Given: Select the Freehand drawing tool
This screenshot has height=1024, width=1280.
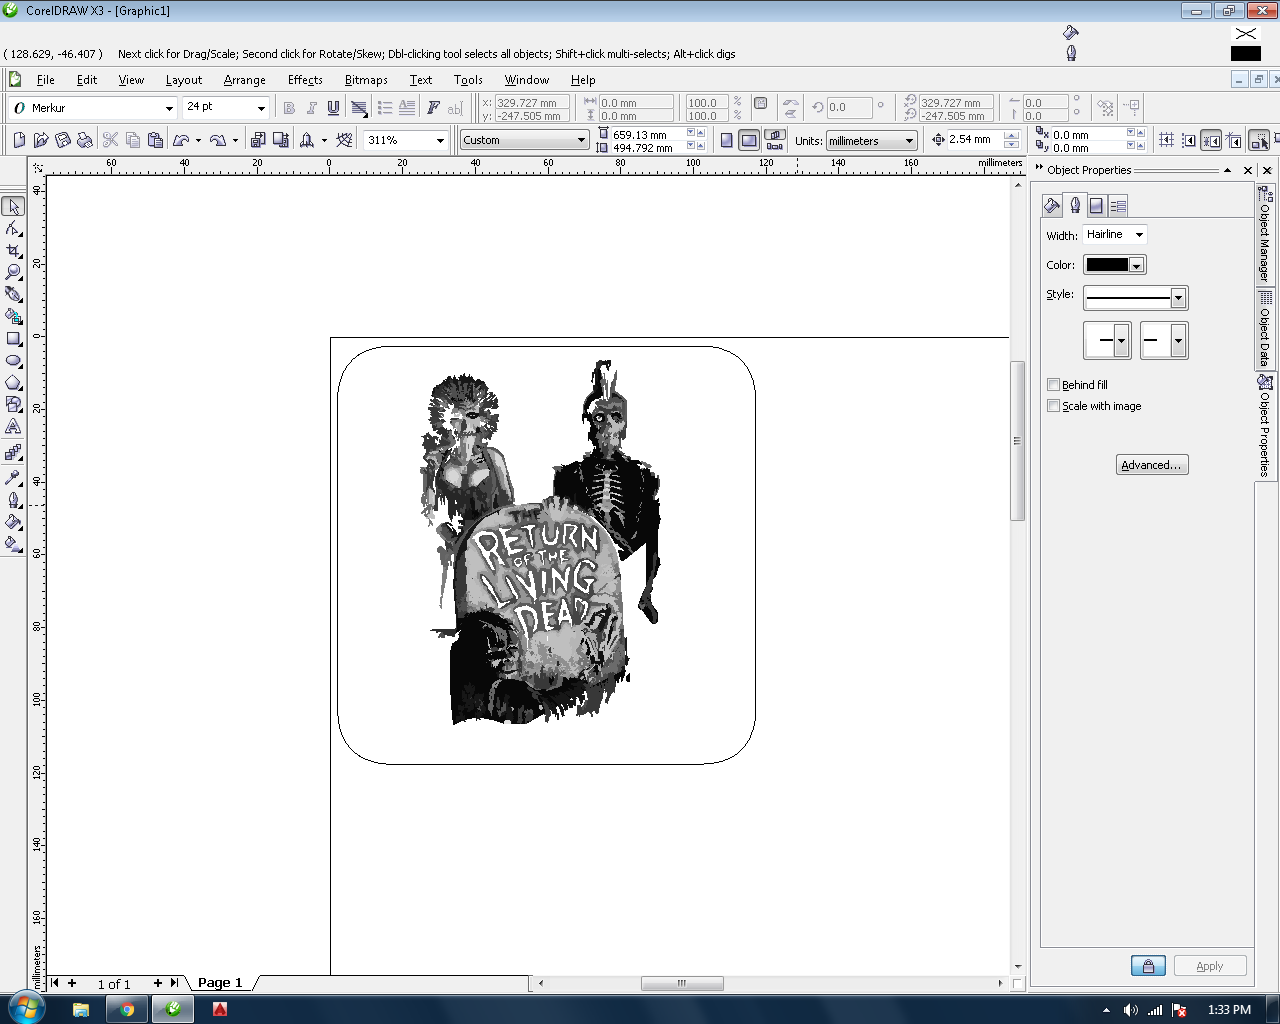Looking at the screenshot, I should pos(13,294).
